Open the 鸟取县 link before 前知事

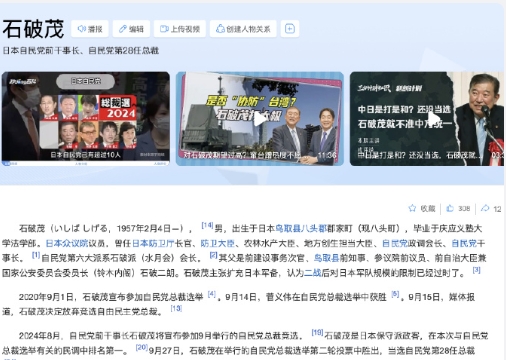click(x=327, y=258)
